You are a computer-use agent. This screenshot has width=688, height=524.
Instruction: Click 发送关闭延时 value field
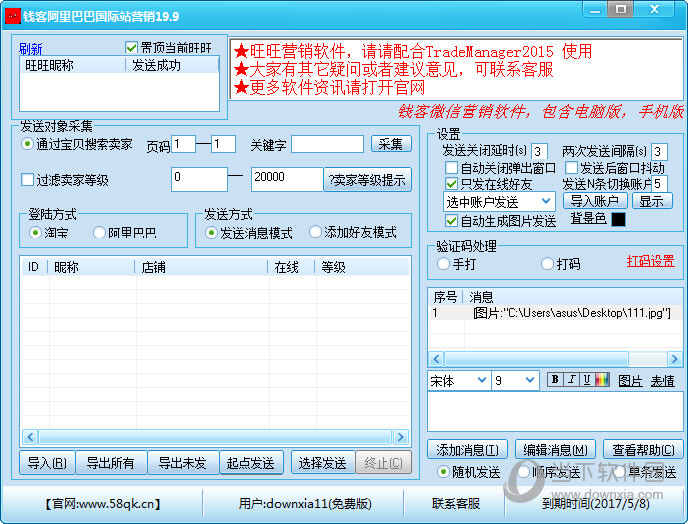(539, 151)
